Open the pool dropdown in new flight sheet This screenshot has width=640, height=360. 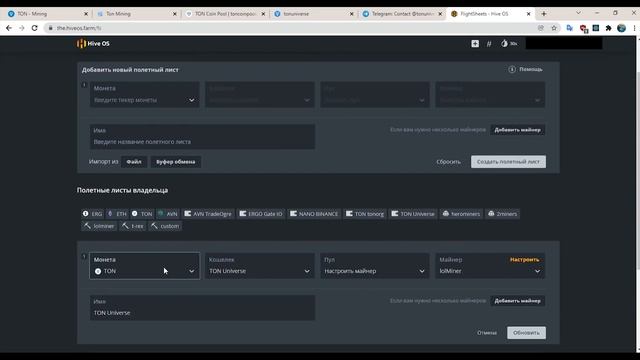[x=375, y=95]
